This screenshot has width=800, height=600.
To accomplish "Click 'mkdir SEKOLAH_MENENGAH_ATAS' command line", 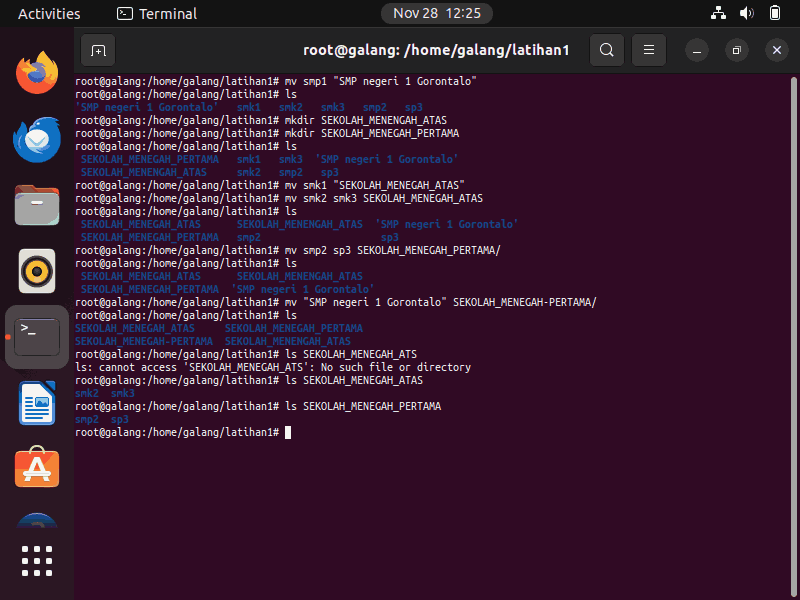I will (261, 120).
